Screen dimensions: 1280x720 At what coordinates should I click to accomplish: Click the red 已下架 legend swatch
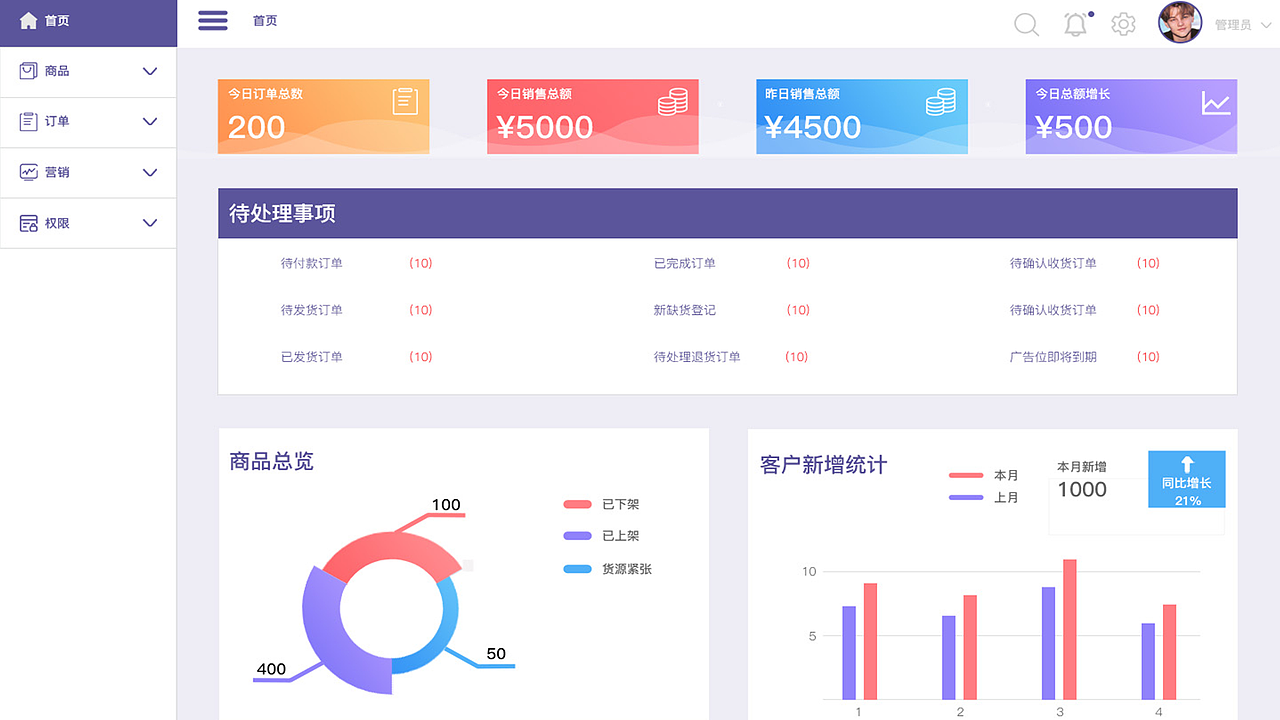[578, 504]
